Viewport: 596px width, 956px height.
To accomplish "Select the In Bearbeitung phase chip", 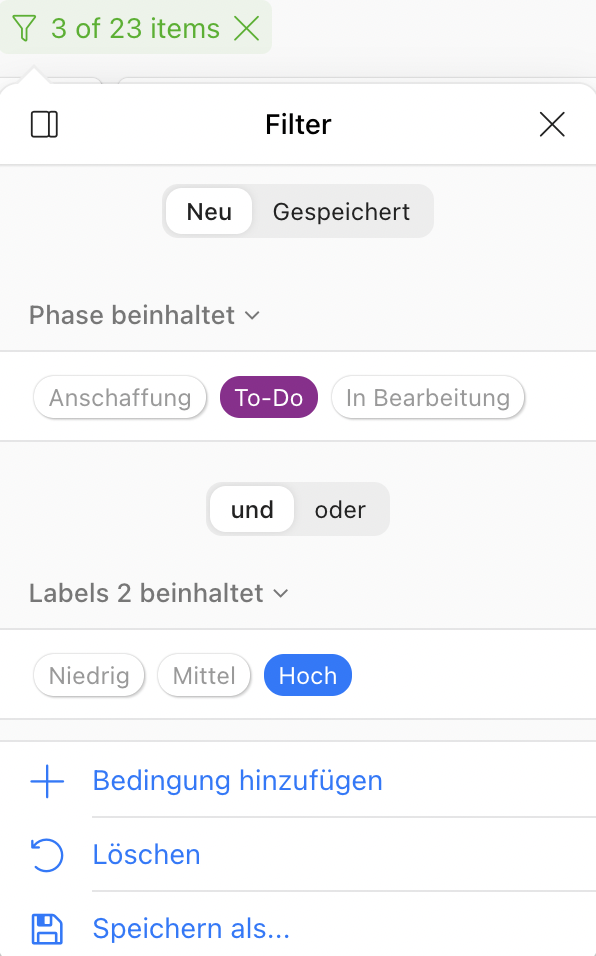I will tap(428, 397).
